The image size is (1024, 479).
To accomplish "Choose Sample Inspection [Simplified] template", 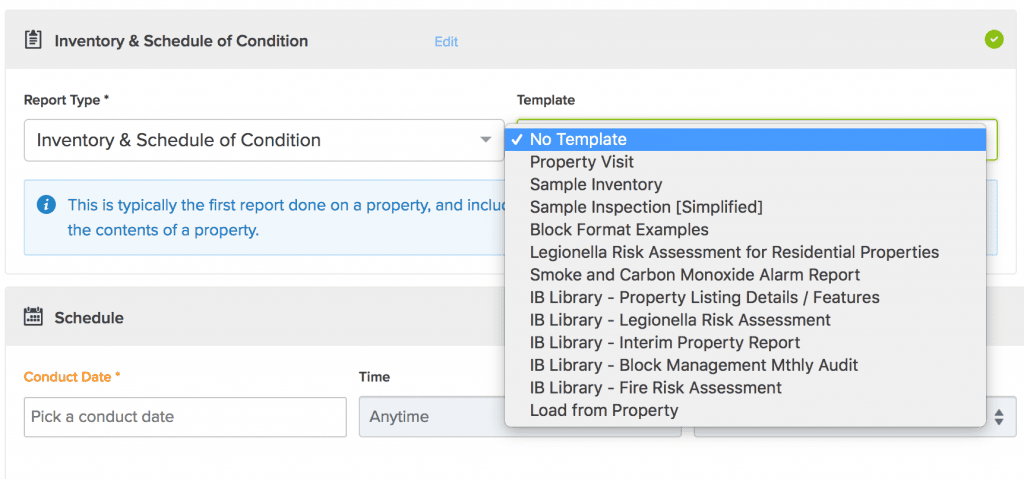I will coord(646,207).
